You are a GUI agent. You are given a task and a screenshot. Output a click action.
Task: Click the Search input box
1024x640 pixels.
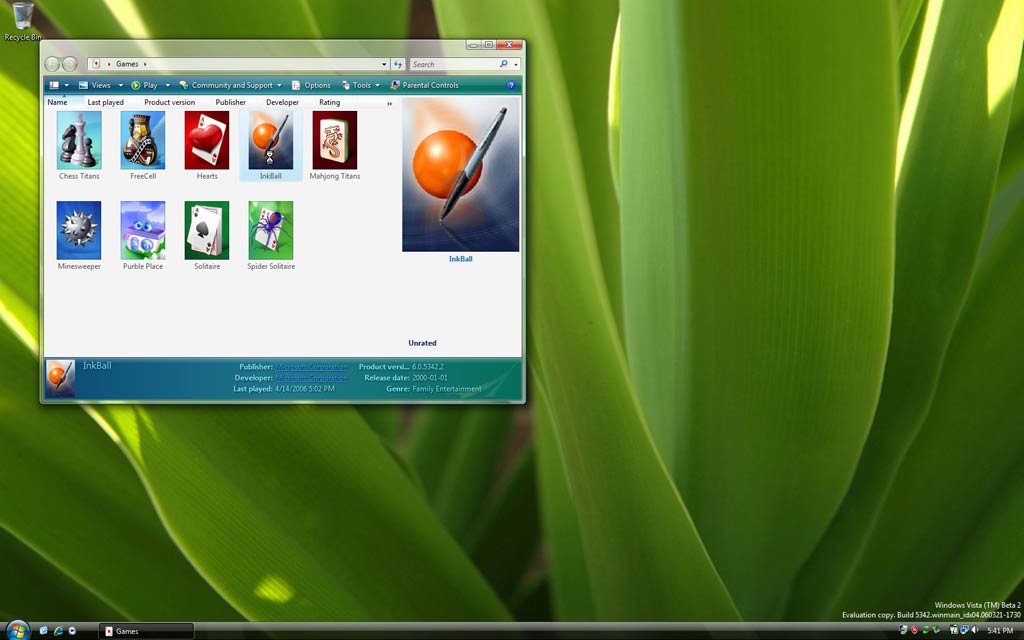pyautogui.click(x=455, y=64)
